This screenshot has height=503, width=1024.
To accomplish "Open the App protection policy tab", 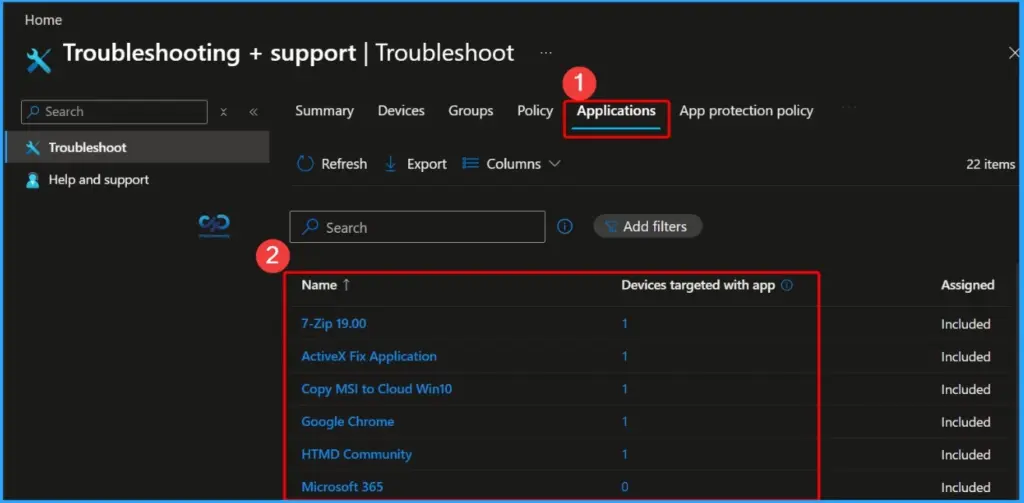I will pyautogui.click(x=746, y=111).
